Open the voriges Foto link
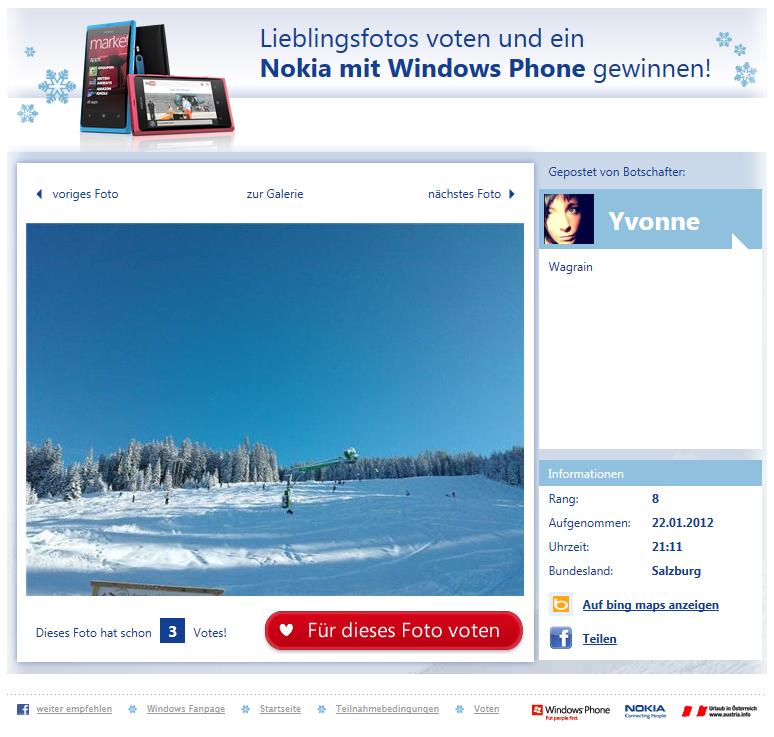The width and height of the screenshot is (774, 737). (85, 194)
